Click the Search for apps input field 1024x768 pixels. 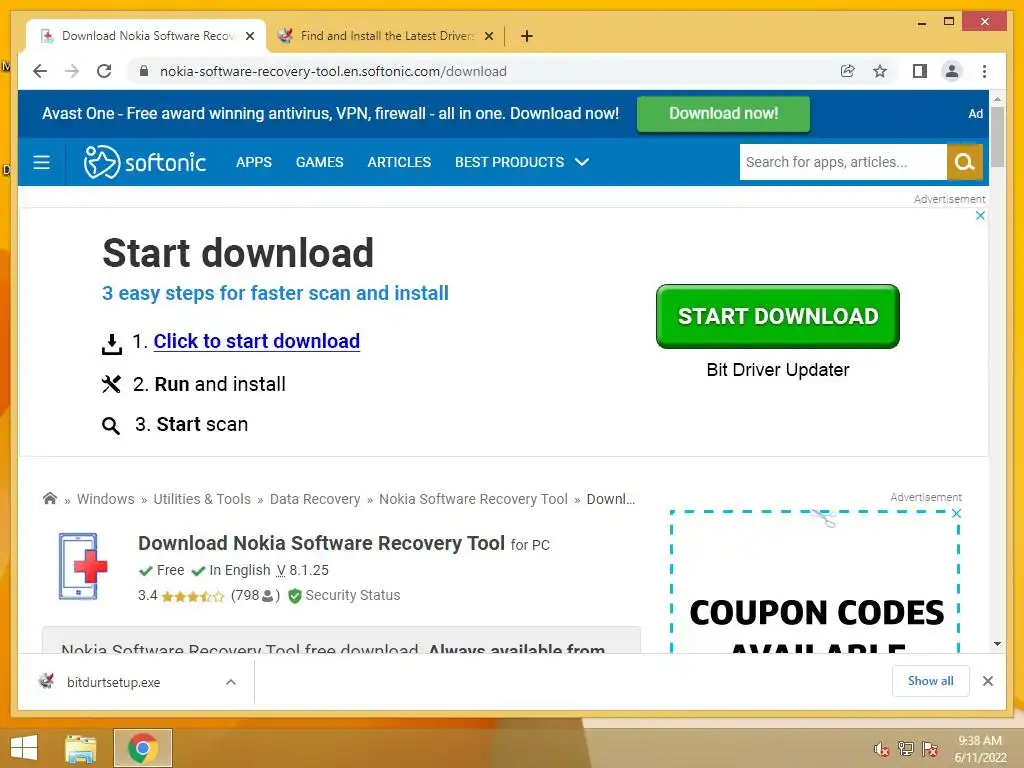pyautogui.click(x=843, y=162)
